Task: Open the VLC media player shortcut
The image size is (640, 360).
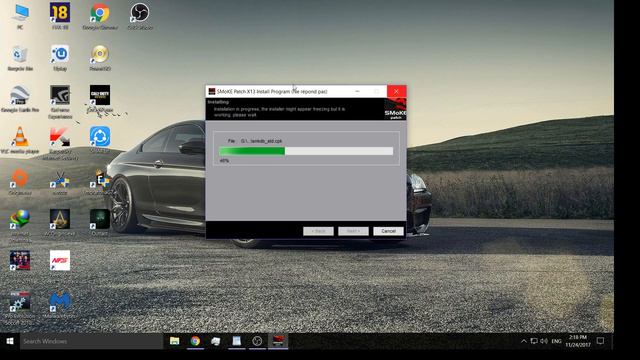Action: 20,140
